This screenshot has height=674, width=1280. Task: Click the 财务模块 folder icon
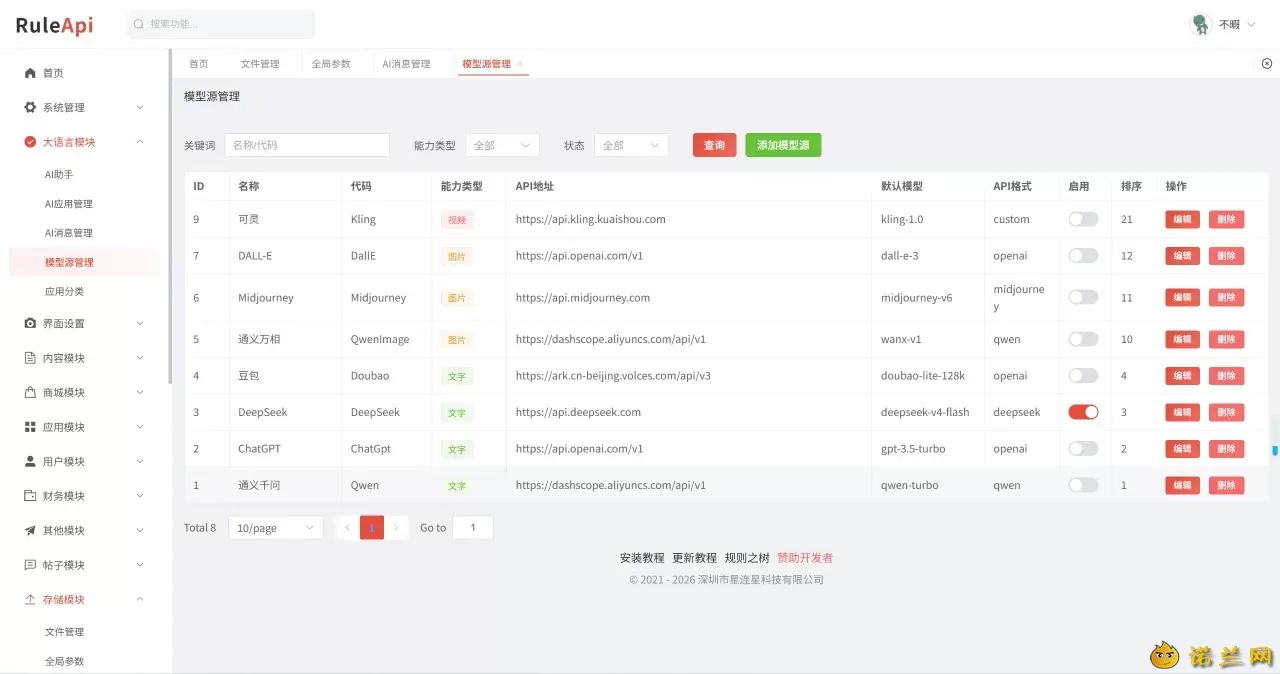30,496
